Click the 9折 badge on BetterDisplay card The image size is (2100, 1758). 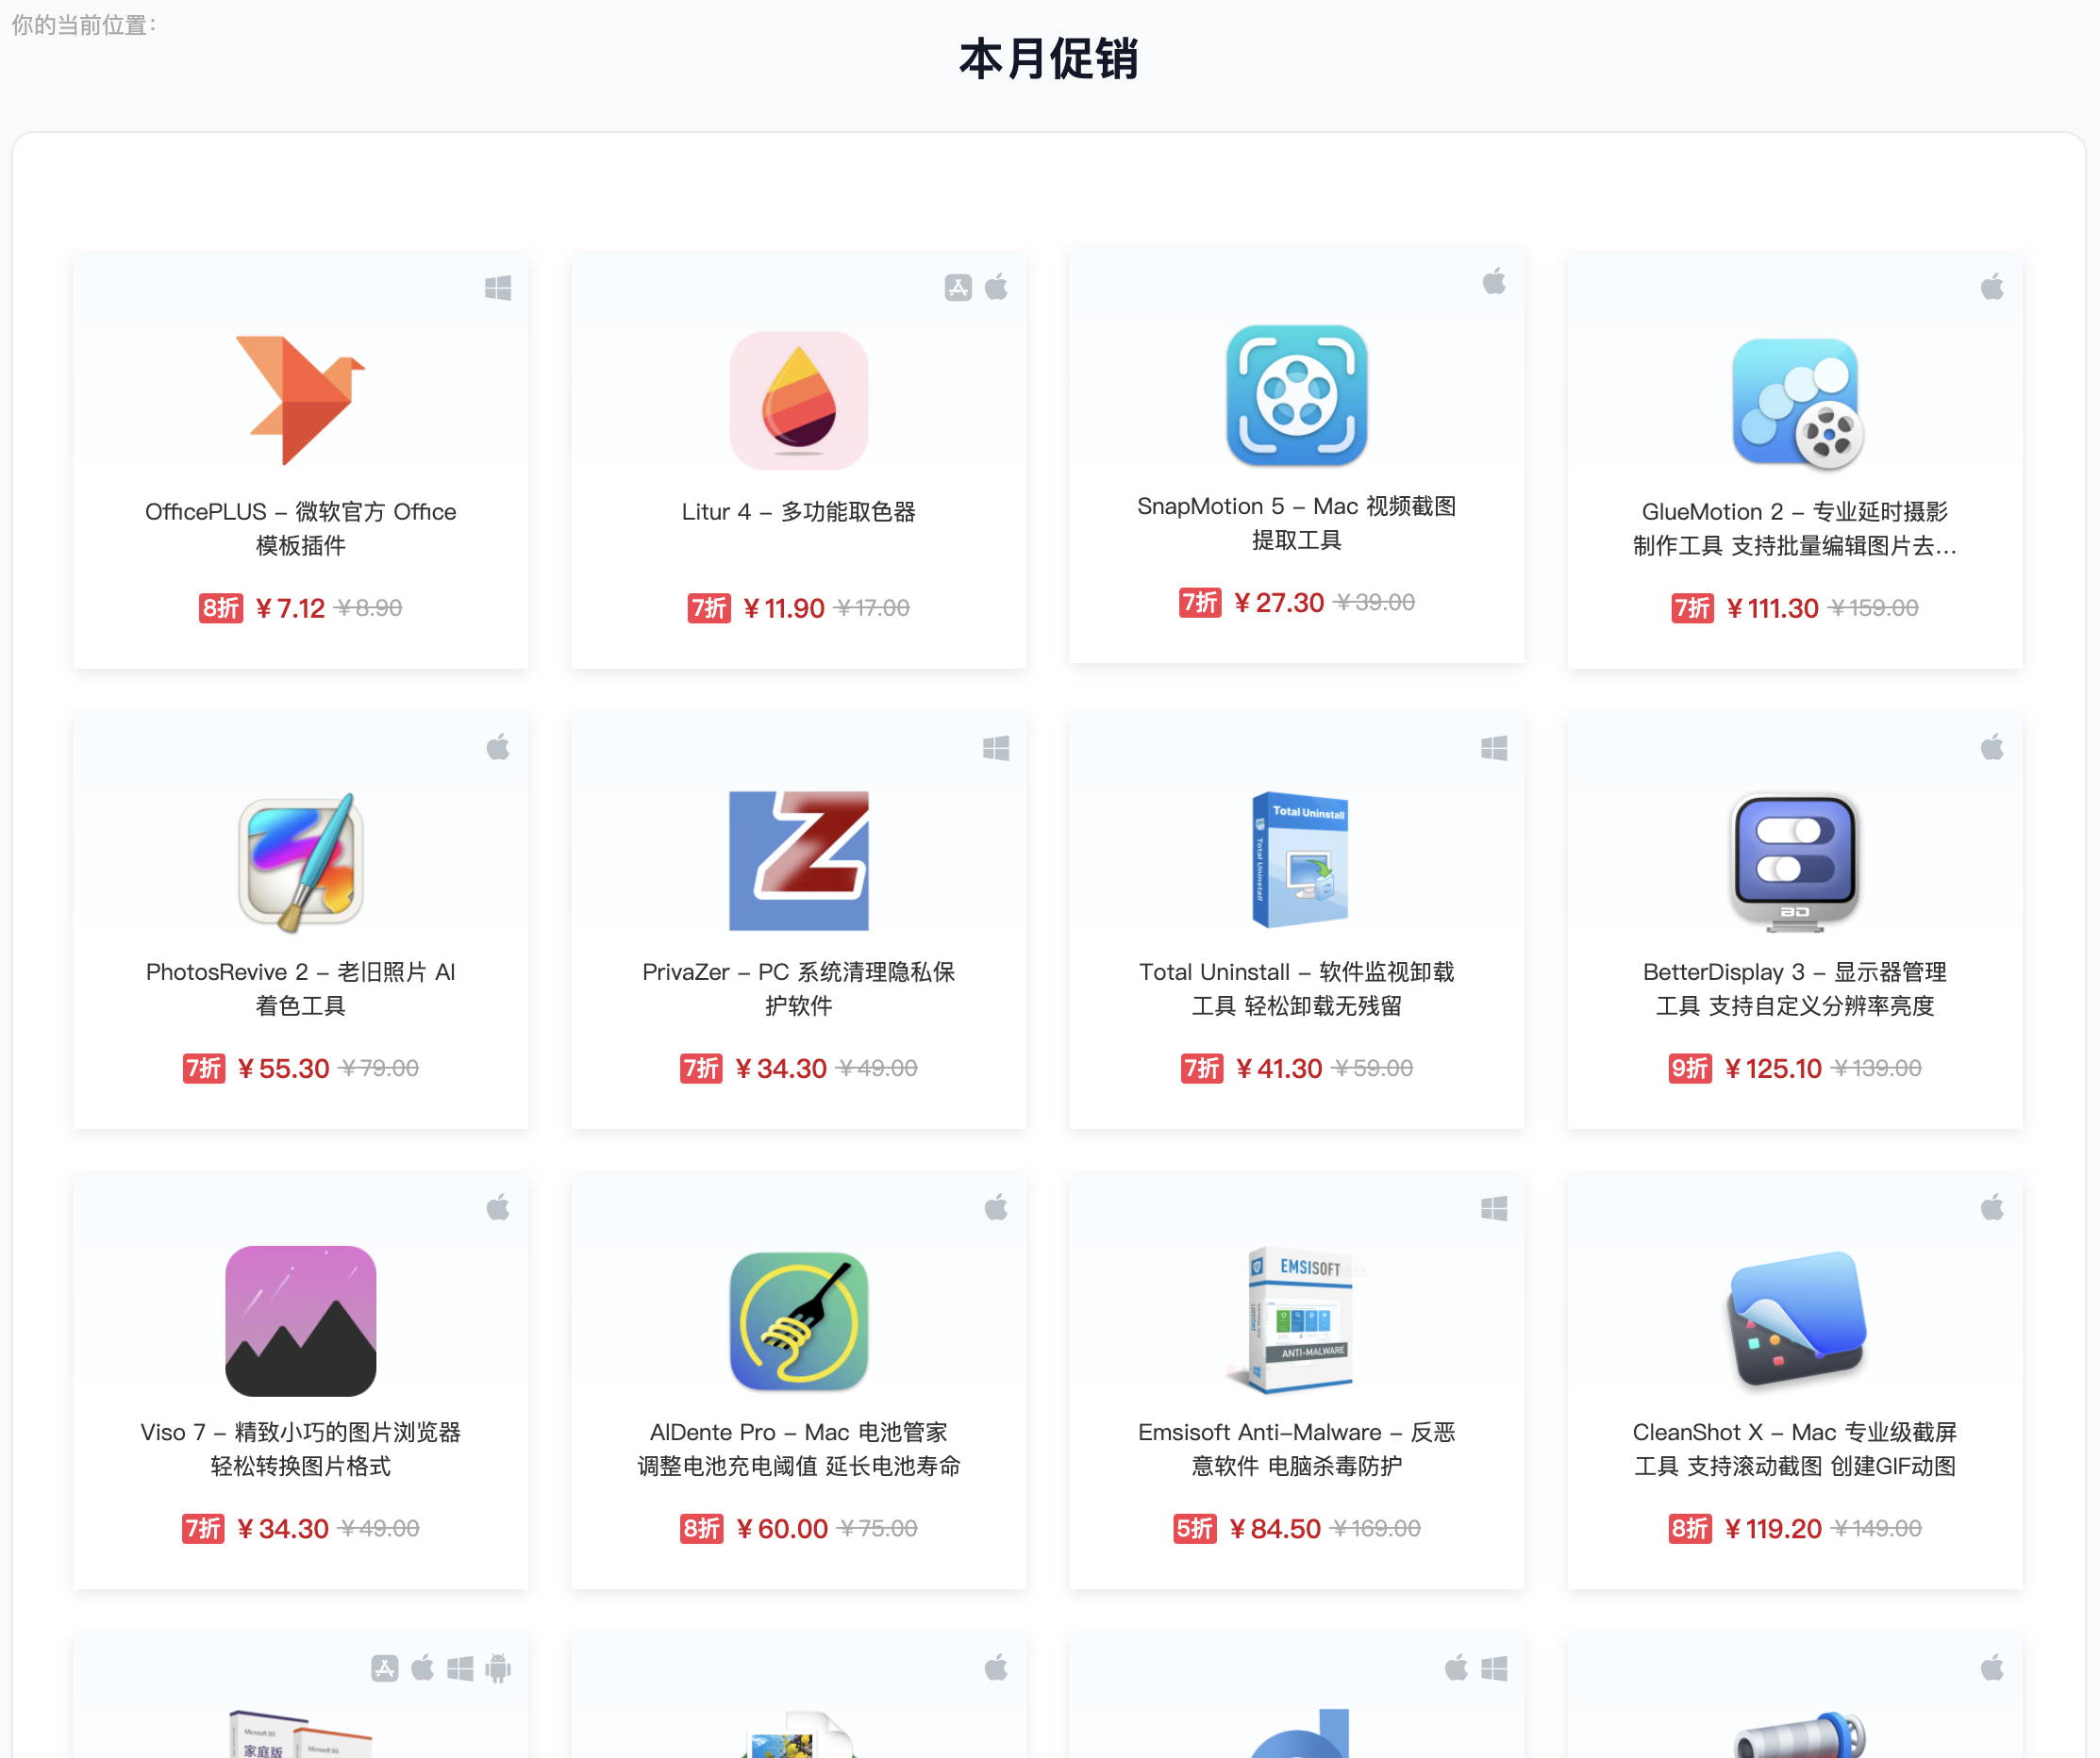(1690, 1068)
